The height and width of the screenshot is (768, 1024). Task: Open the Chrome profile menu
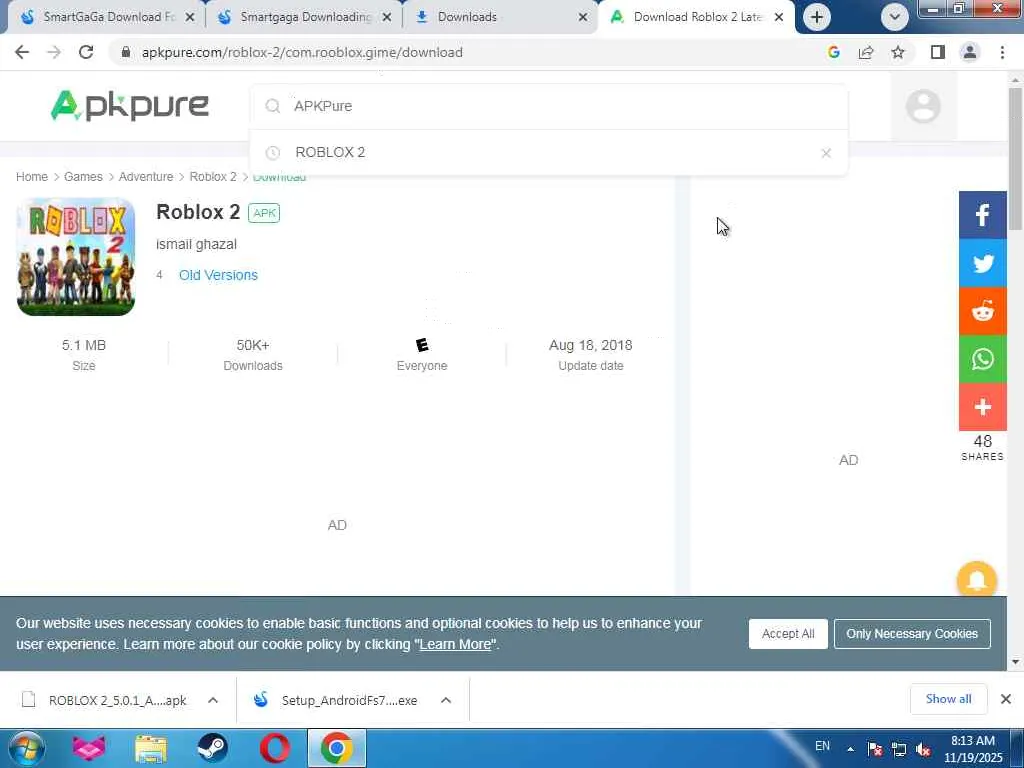pos(970,52)
